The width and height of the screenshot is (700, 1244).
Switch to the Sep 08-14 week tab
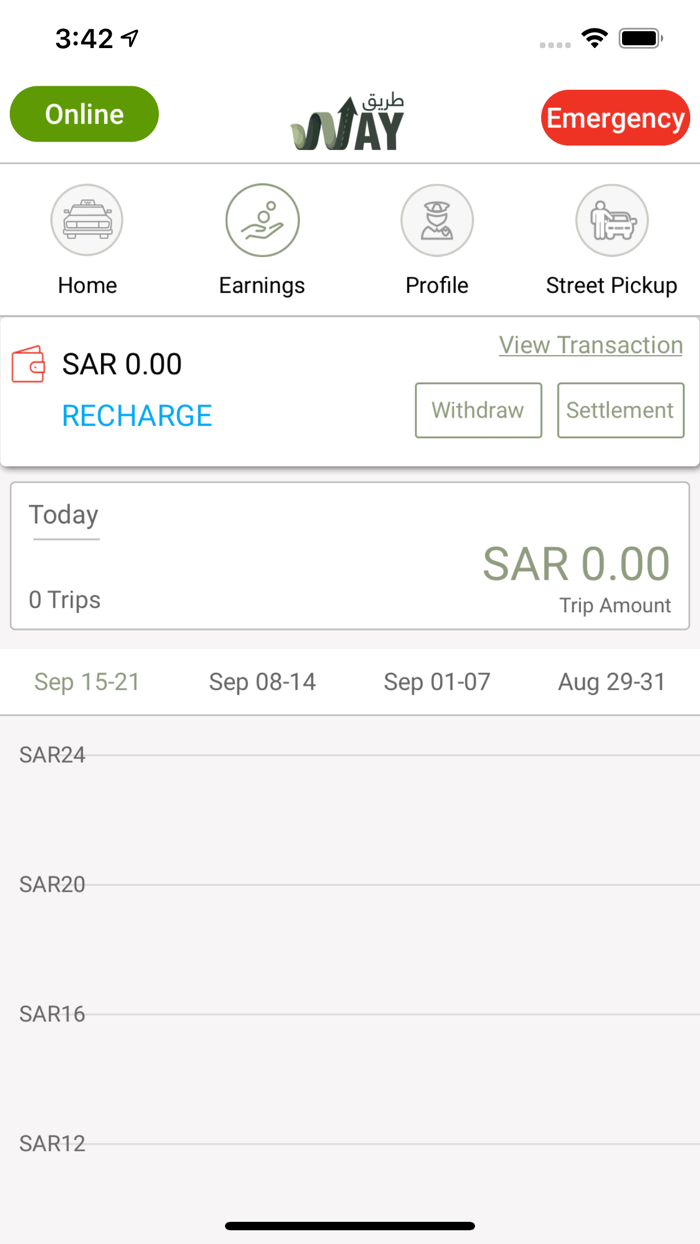click(x=262, y=682)
